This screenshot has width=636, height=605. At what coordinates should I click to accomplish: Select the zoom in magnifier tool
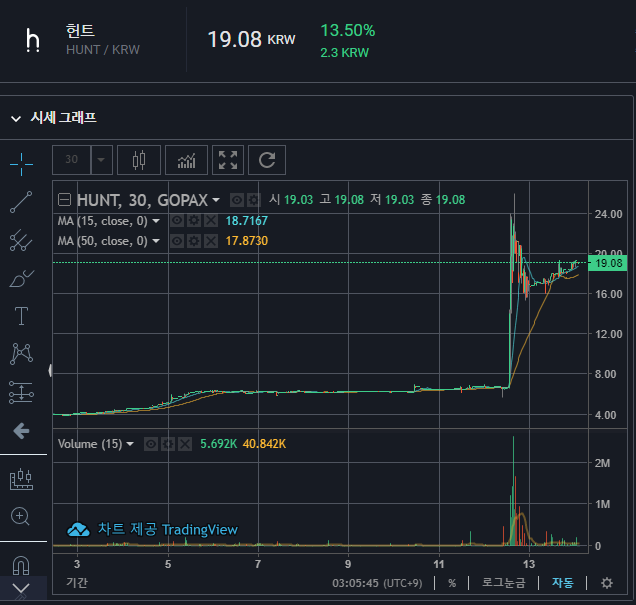click(x=20, y=517)
